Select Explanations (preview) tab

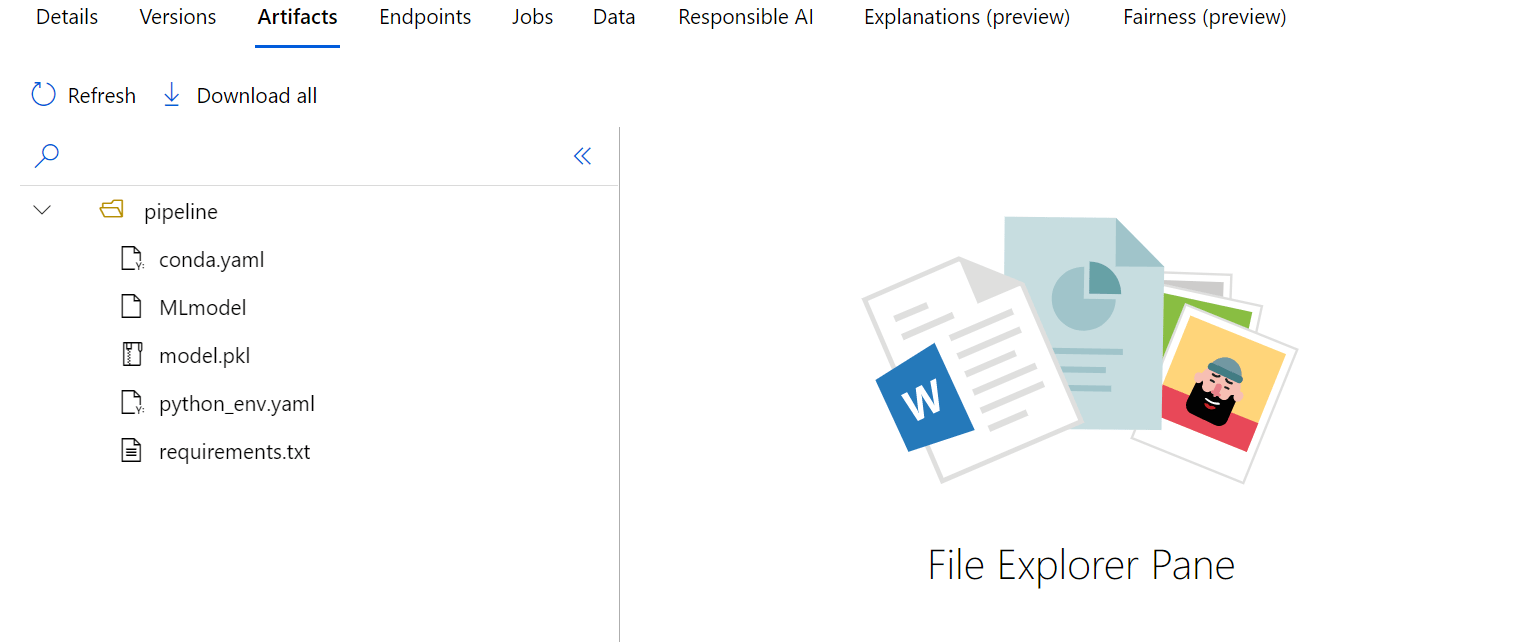pyautogui.click(x=966, y=16)
